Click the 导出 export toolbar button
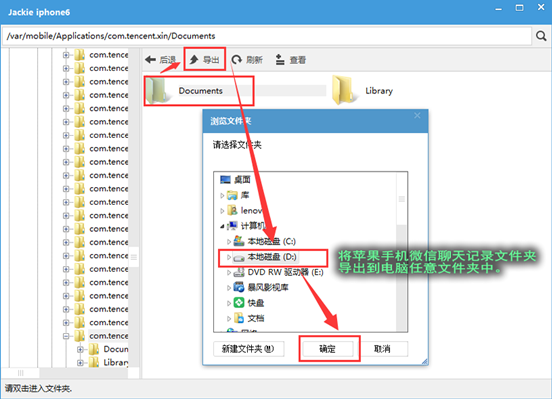 pos(205,60)
